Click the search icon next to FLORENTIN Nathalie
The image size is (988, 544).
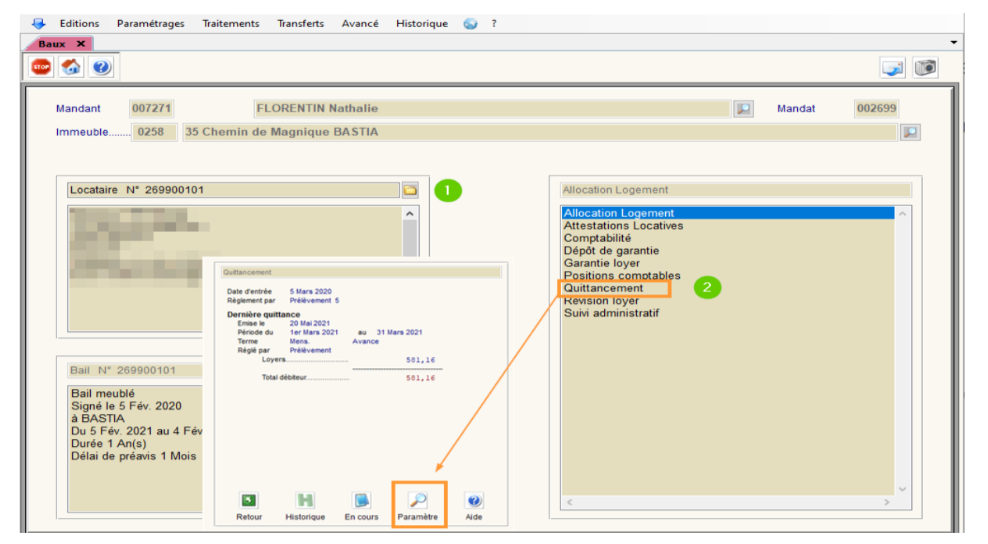(x=743, y=109)
